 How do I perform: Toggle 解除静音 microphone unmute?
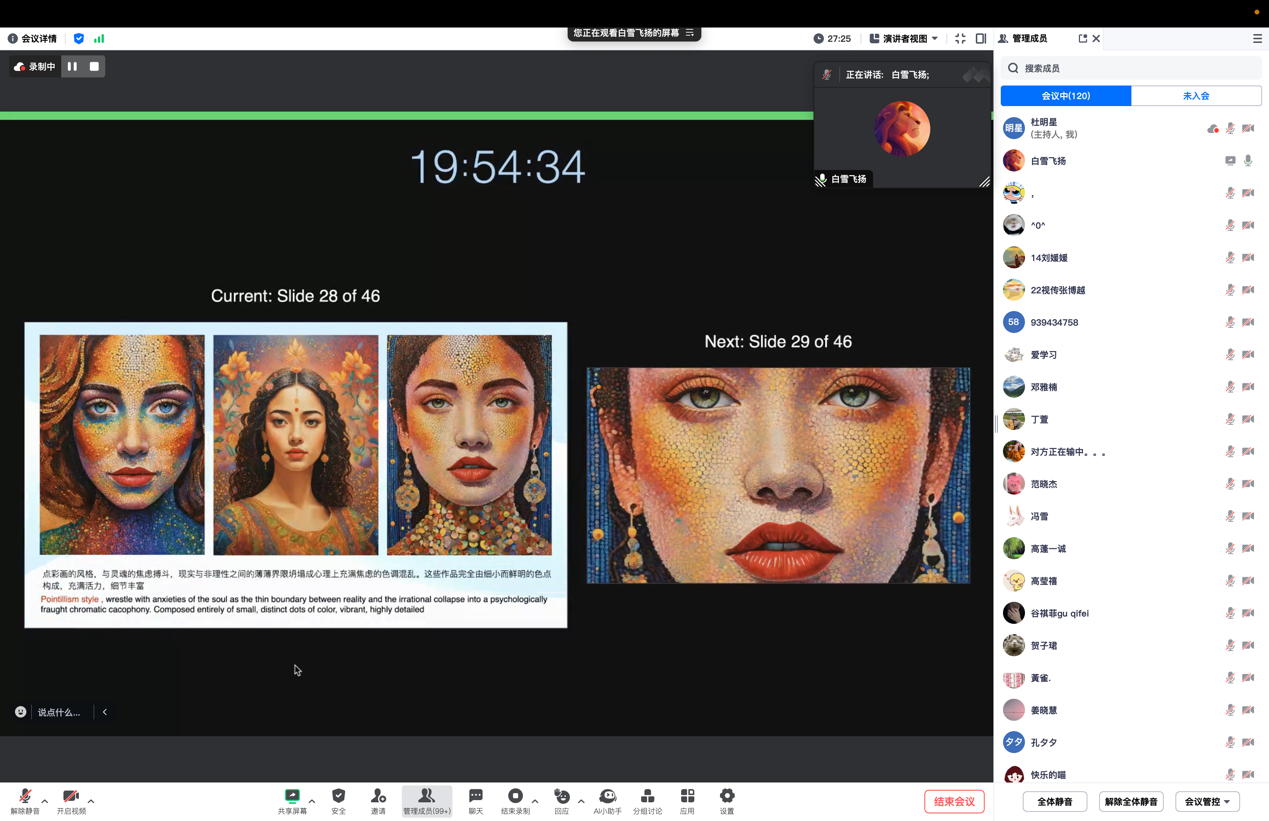[x=25, y=801]
